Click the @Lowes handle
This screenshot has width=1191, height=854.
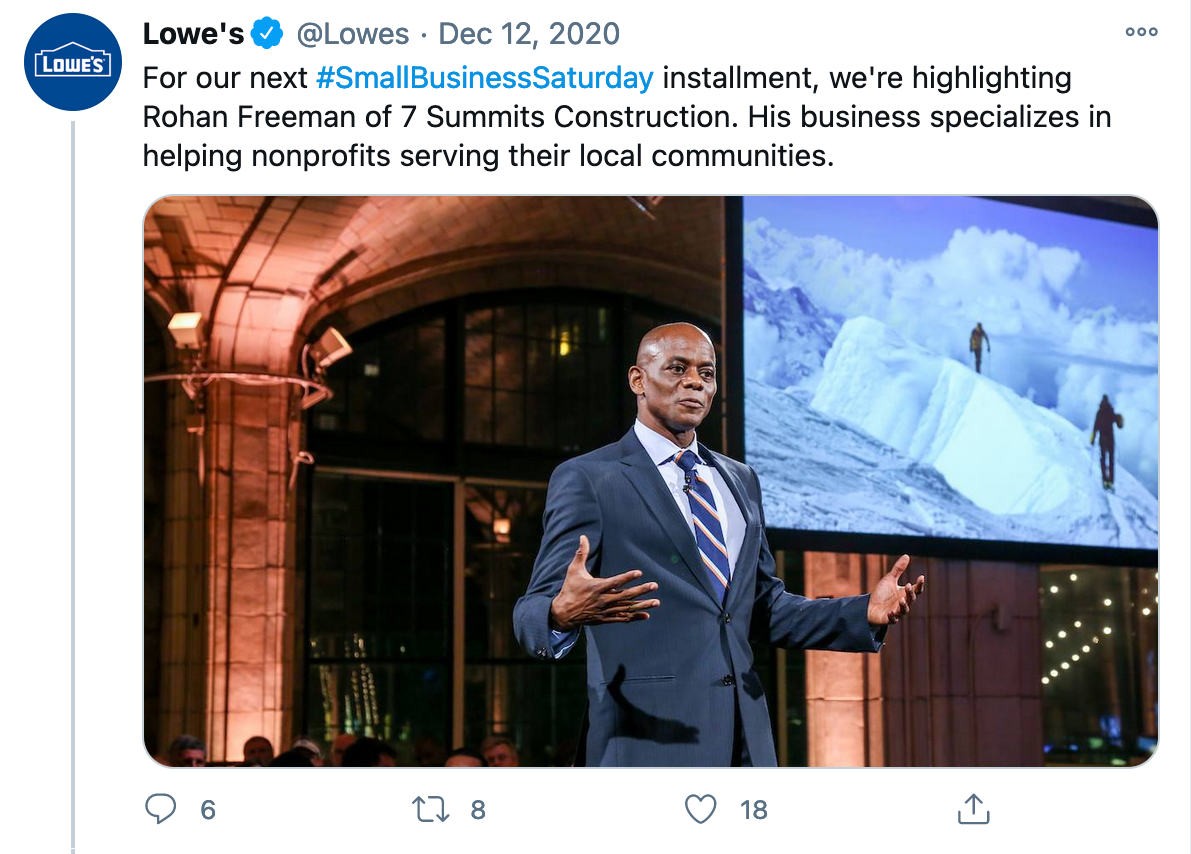click(352, 33)
